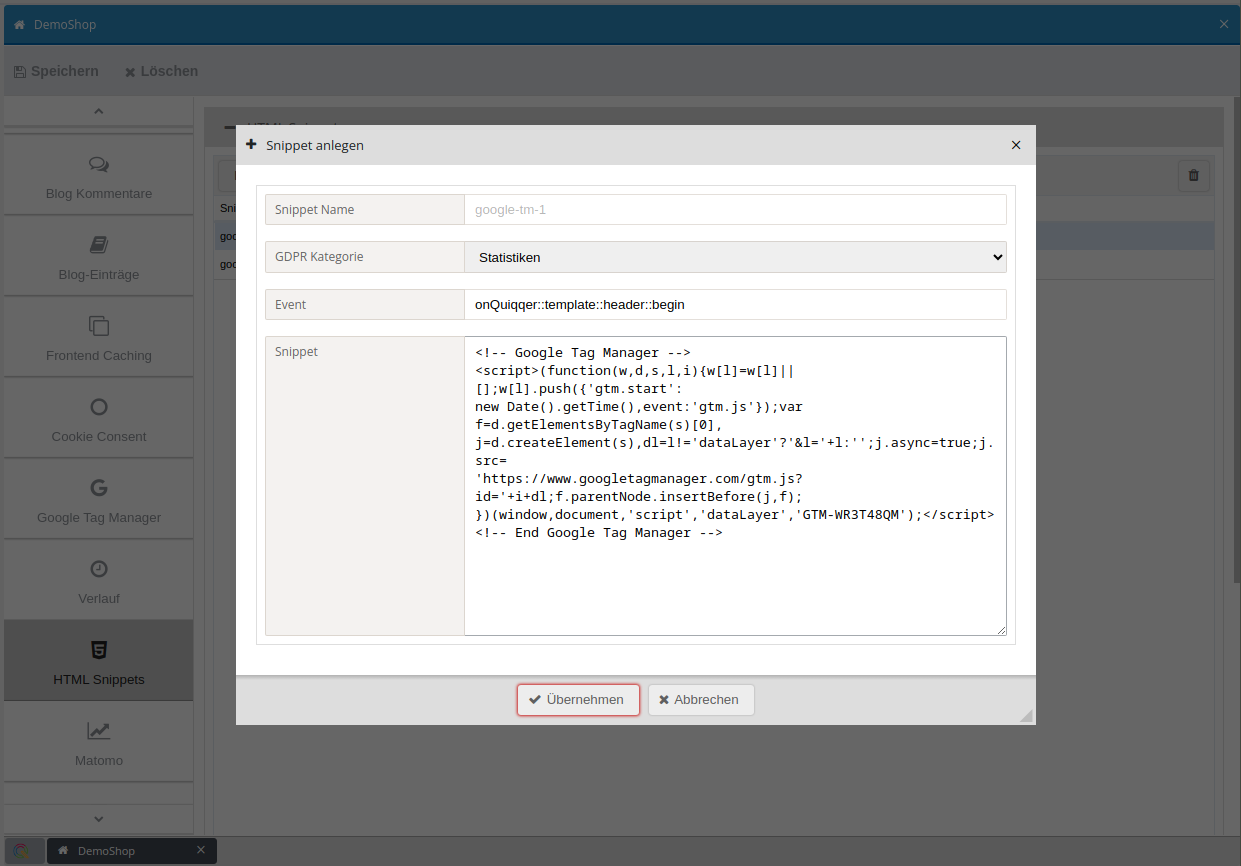Open Frontend Caching panel icon
The height and width of the screenshot is (866, 1241).
[98, 326]
